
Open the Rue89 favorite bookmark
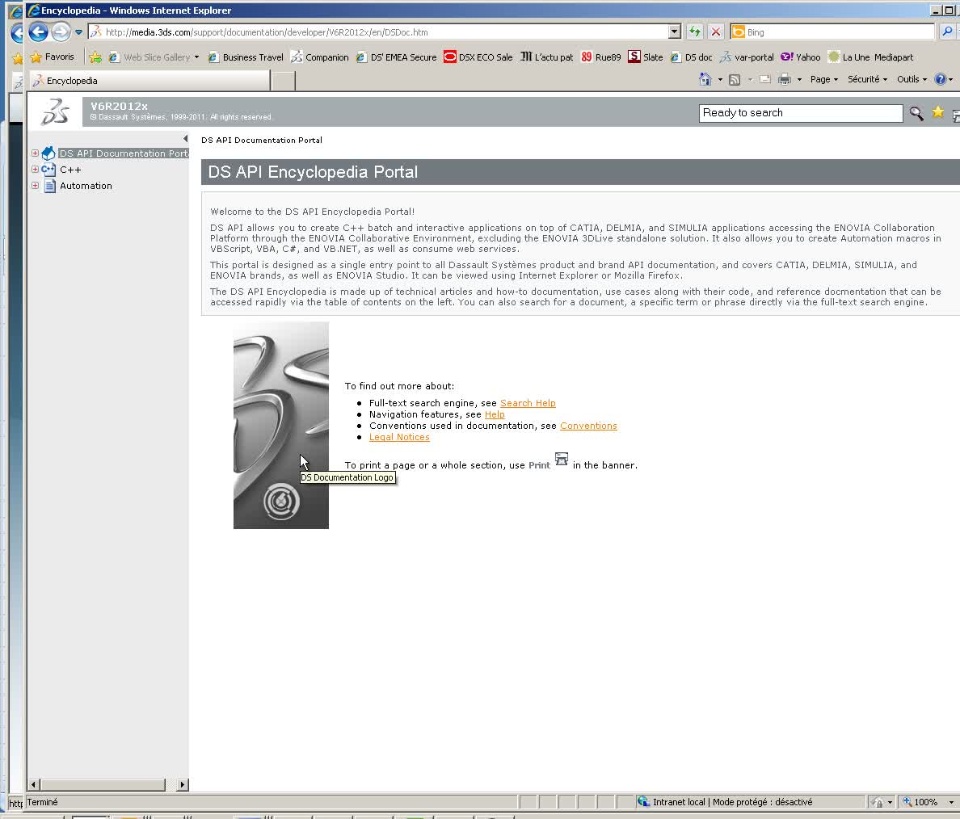tap(601, 57)
